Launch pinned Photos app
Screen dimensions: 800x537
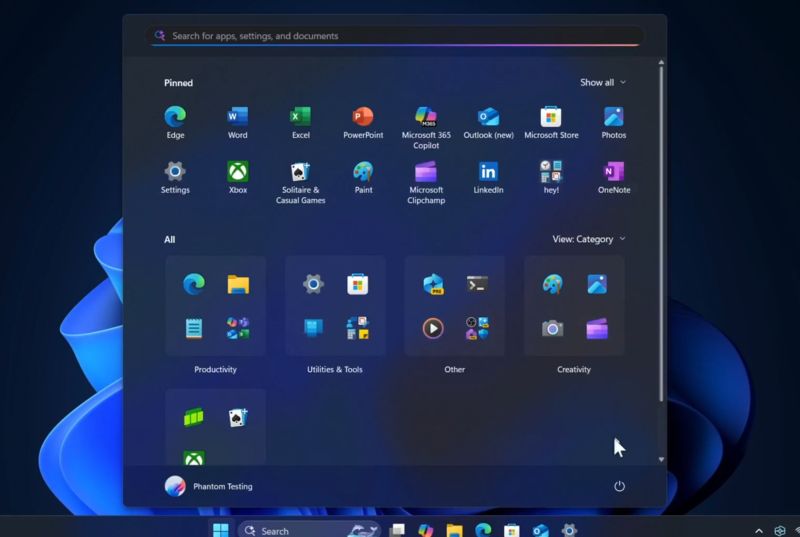[x=614, y=122]
